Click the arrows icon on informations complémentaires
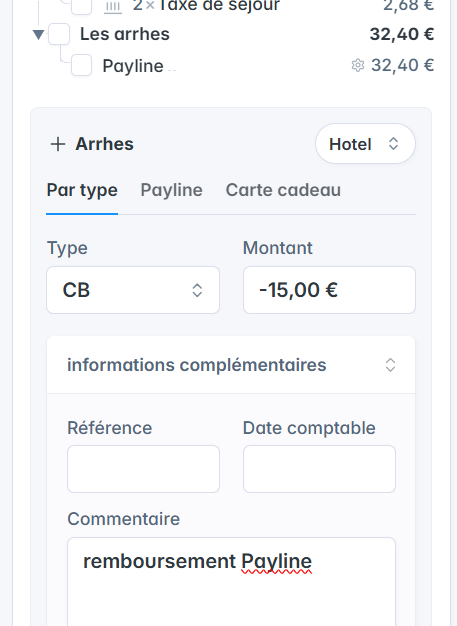 [390, 365]
